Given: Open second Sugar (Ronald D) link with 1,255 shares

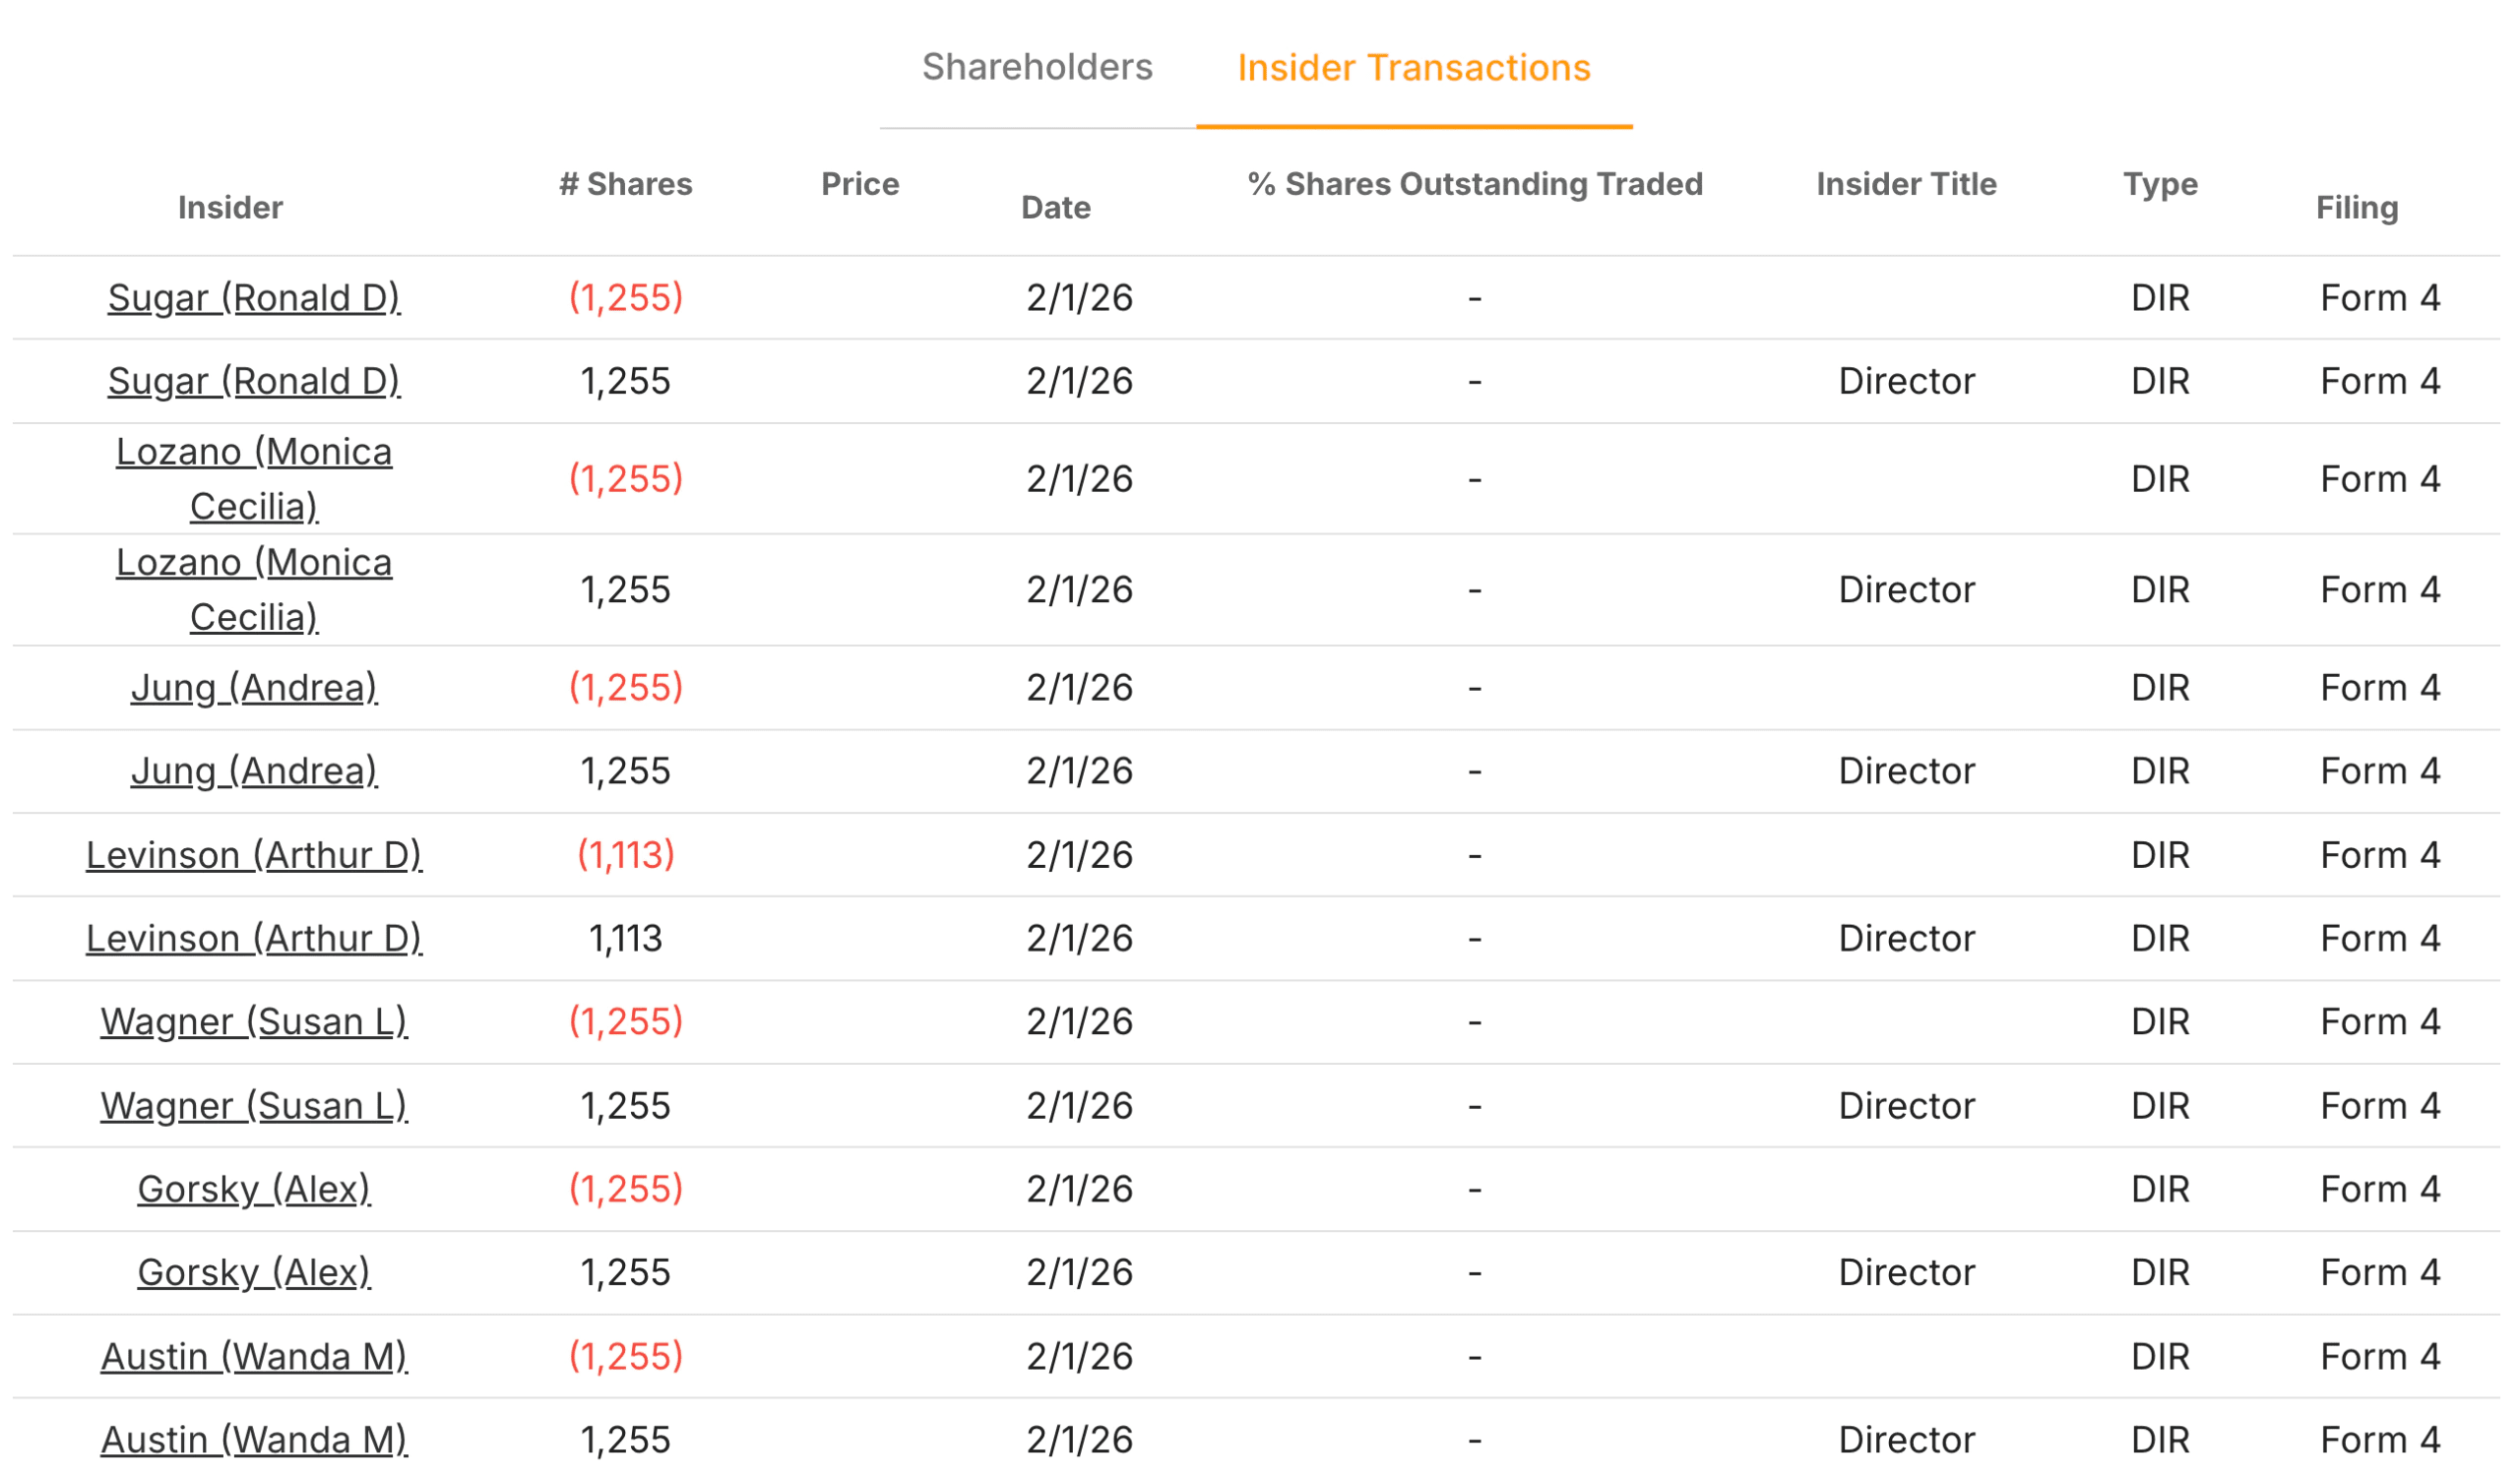Looking at the screenshot, I should point(254,381).
